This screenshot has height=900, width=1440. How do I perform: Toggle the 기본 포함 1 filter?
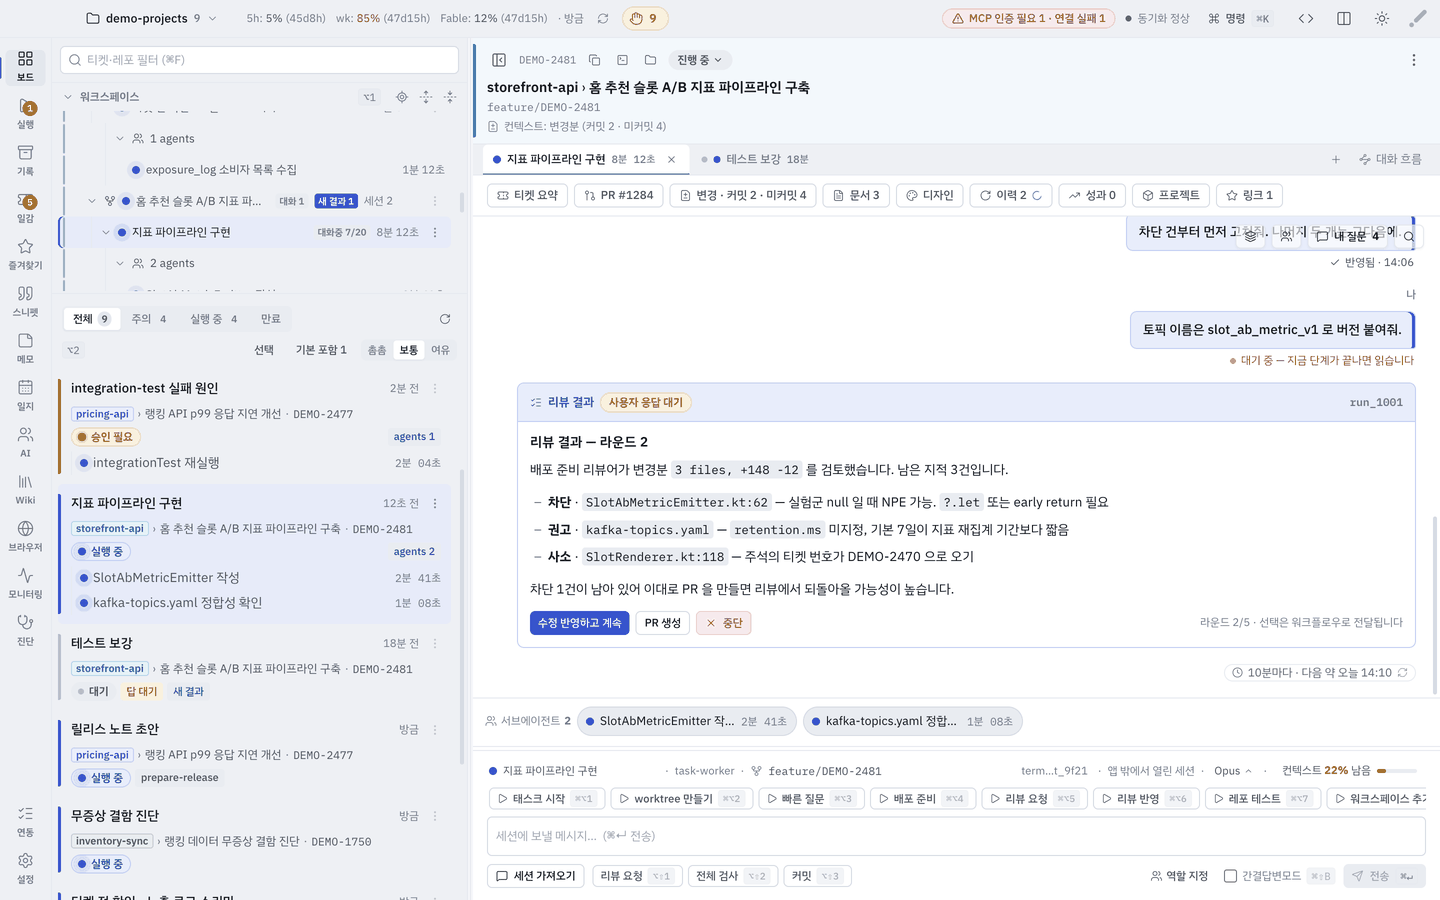coord(321,350)
